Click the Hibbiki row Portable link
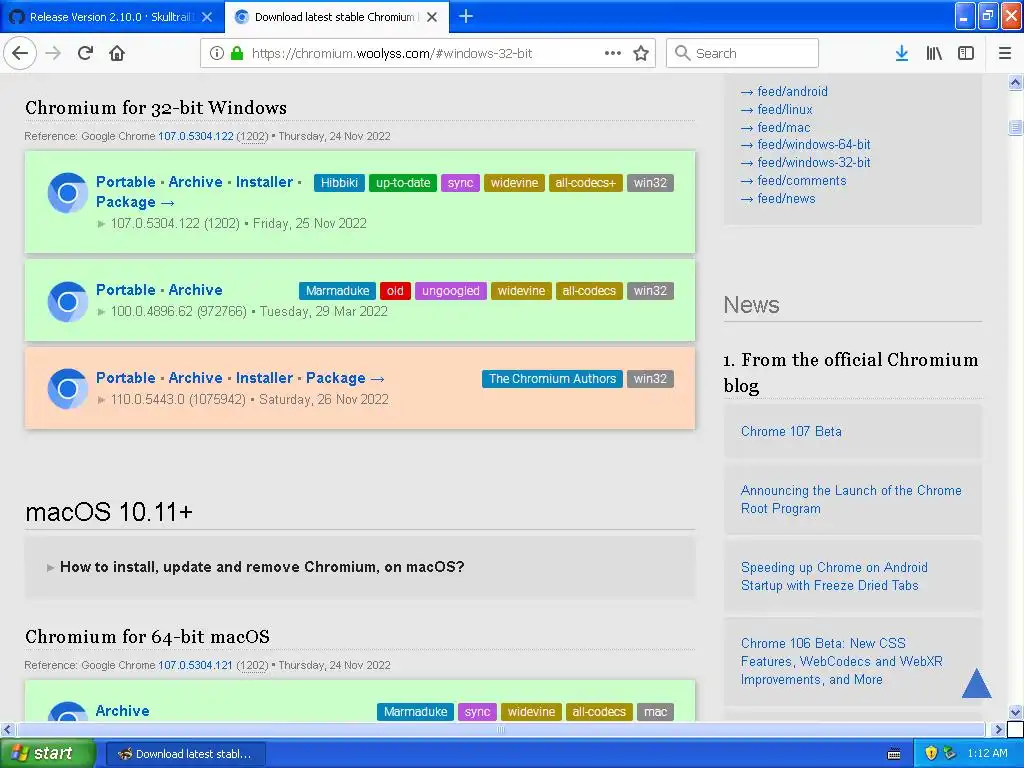 (x=125, y=182)
